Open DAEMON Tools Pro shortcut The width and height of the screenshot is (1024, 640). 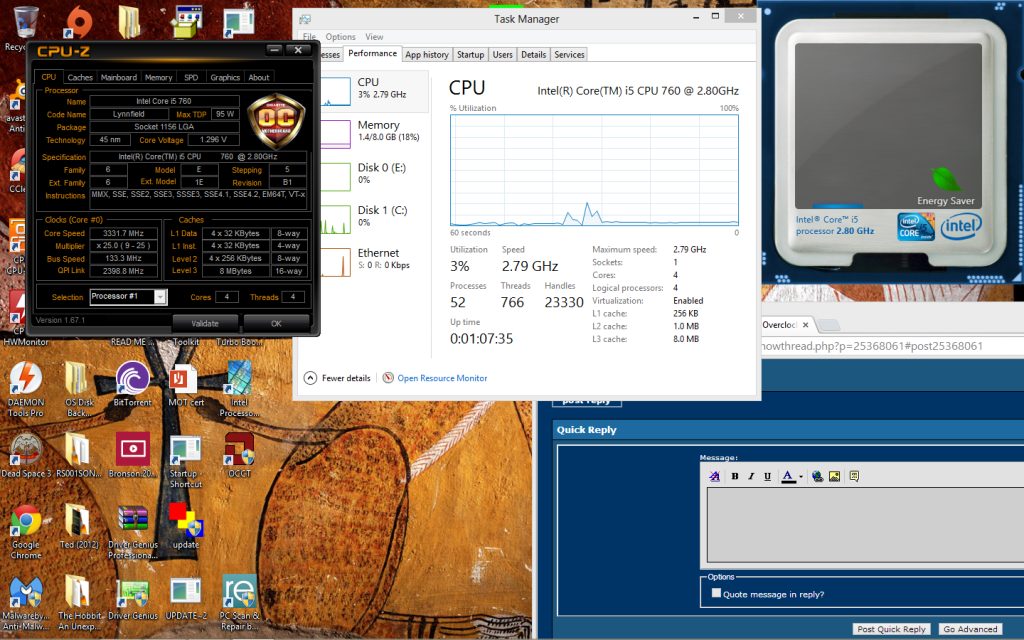point(25,378)
